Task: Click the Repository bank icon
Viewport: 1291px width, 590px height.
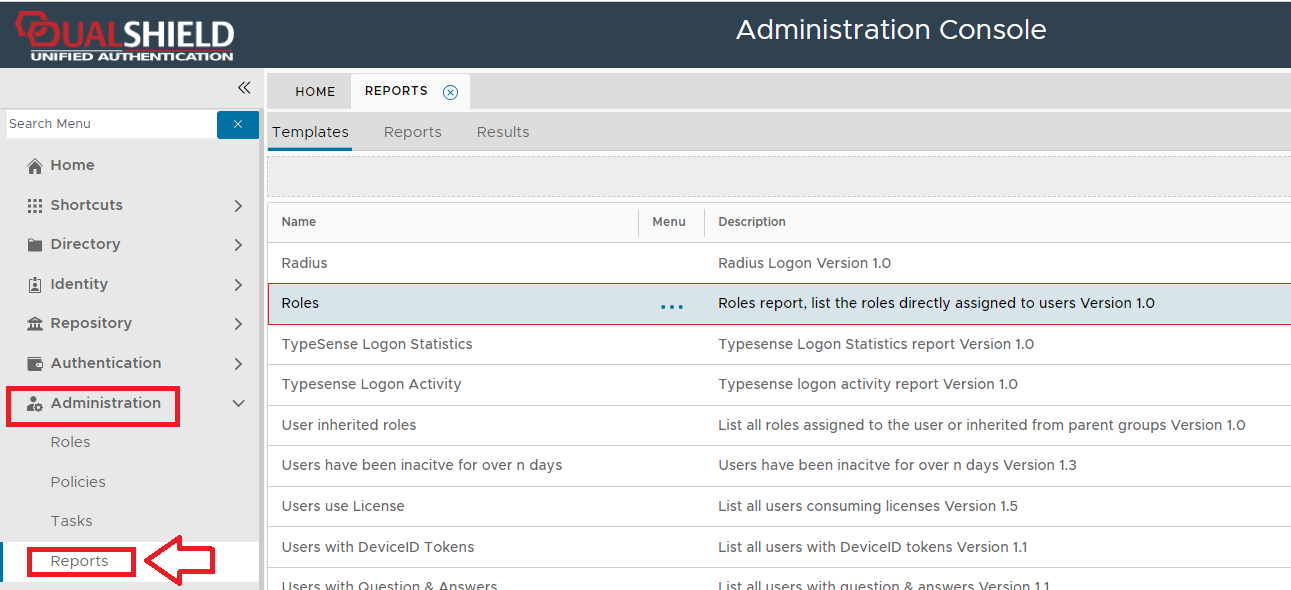Action: pos(35,324)
